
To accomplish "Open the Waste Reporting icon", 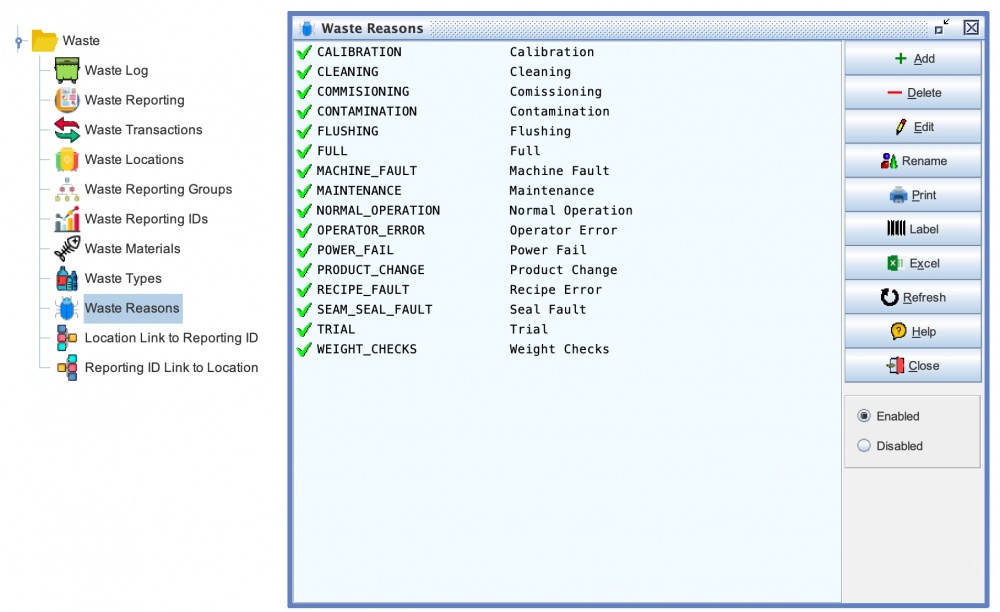I will (x=67, y=100).
